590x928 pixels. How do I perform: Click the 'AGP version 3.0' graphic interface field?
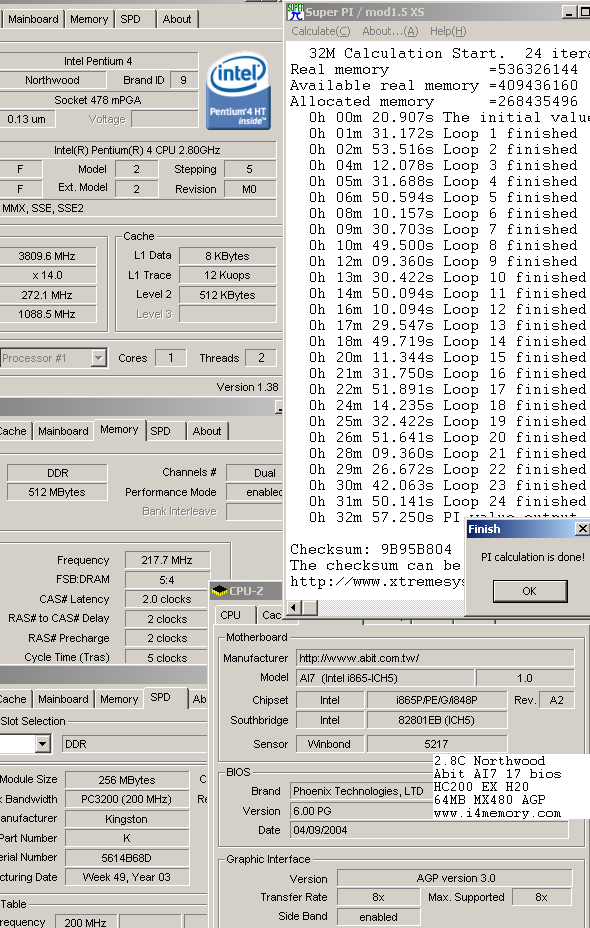coord(454,878)
